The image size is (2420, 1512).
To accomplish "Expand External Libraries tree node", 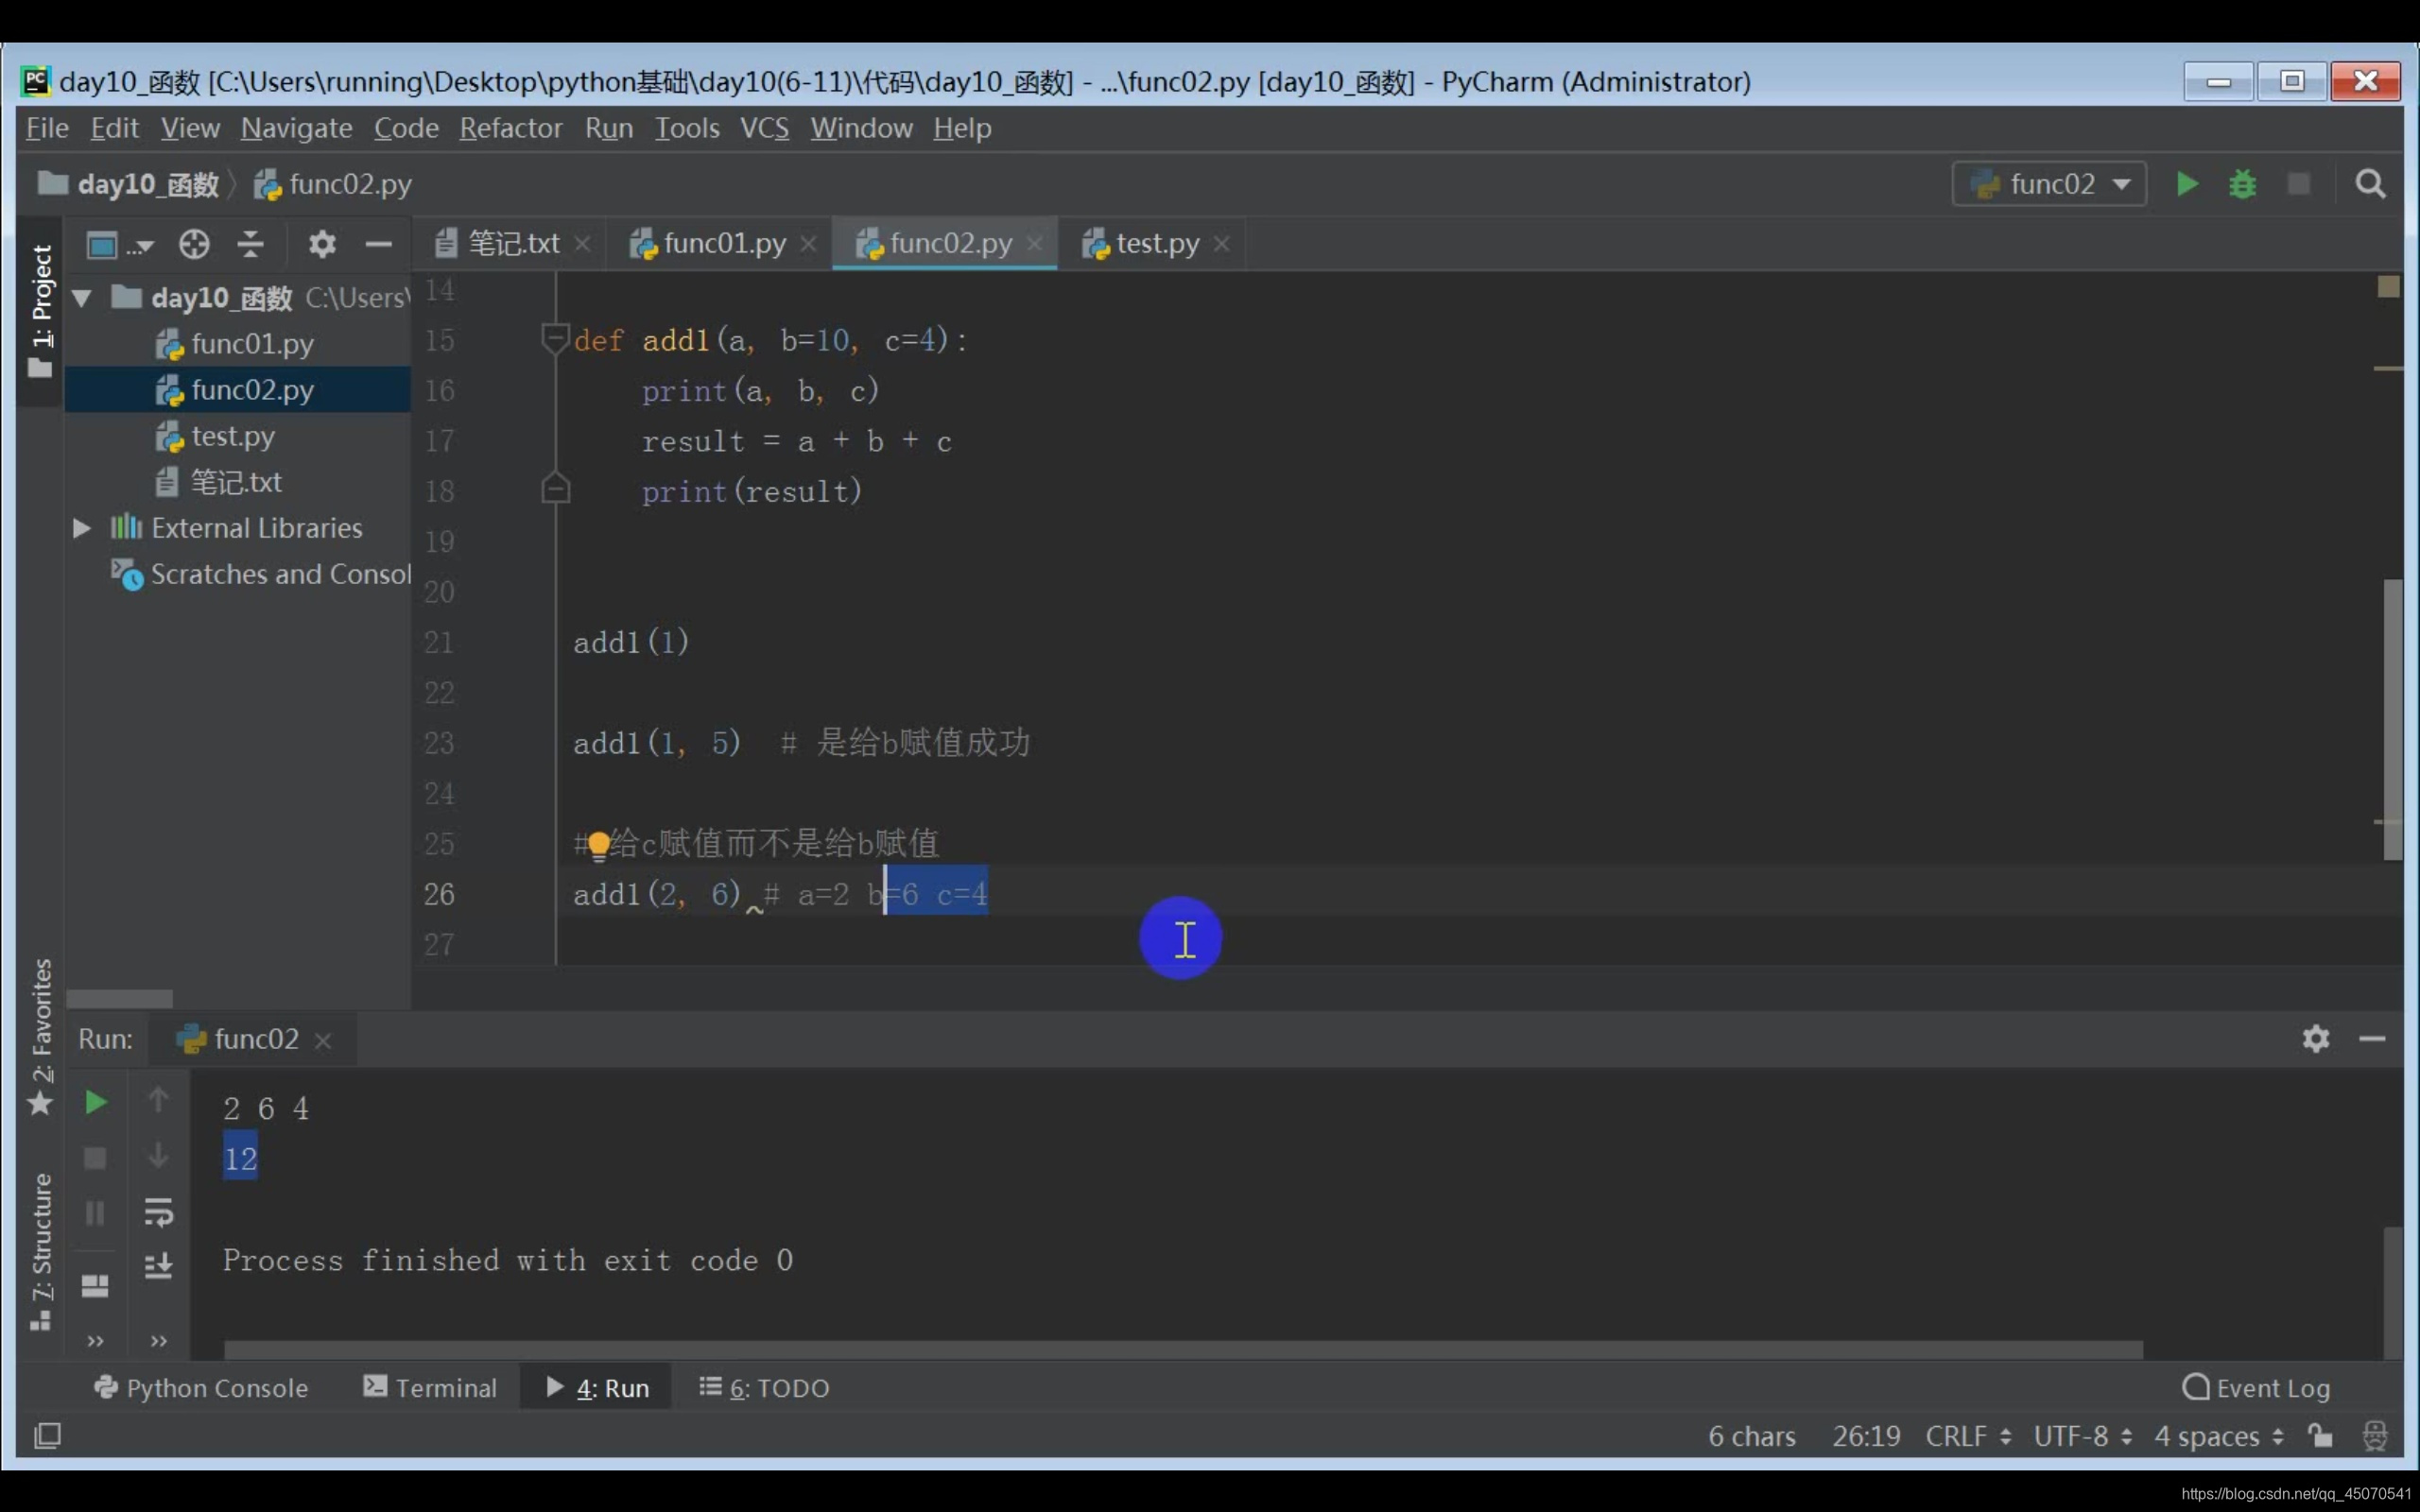I will pos(83,528).
